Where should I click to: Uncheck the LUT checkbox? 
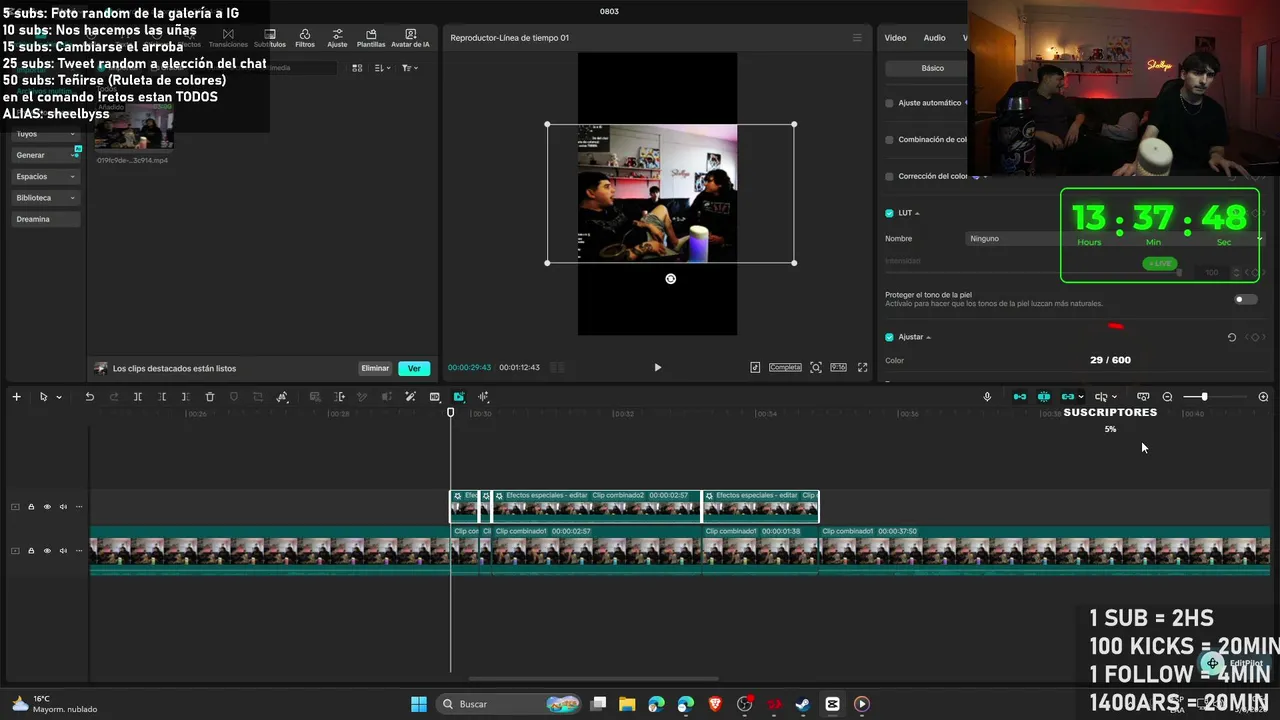click(x=889, y=213)
